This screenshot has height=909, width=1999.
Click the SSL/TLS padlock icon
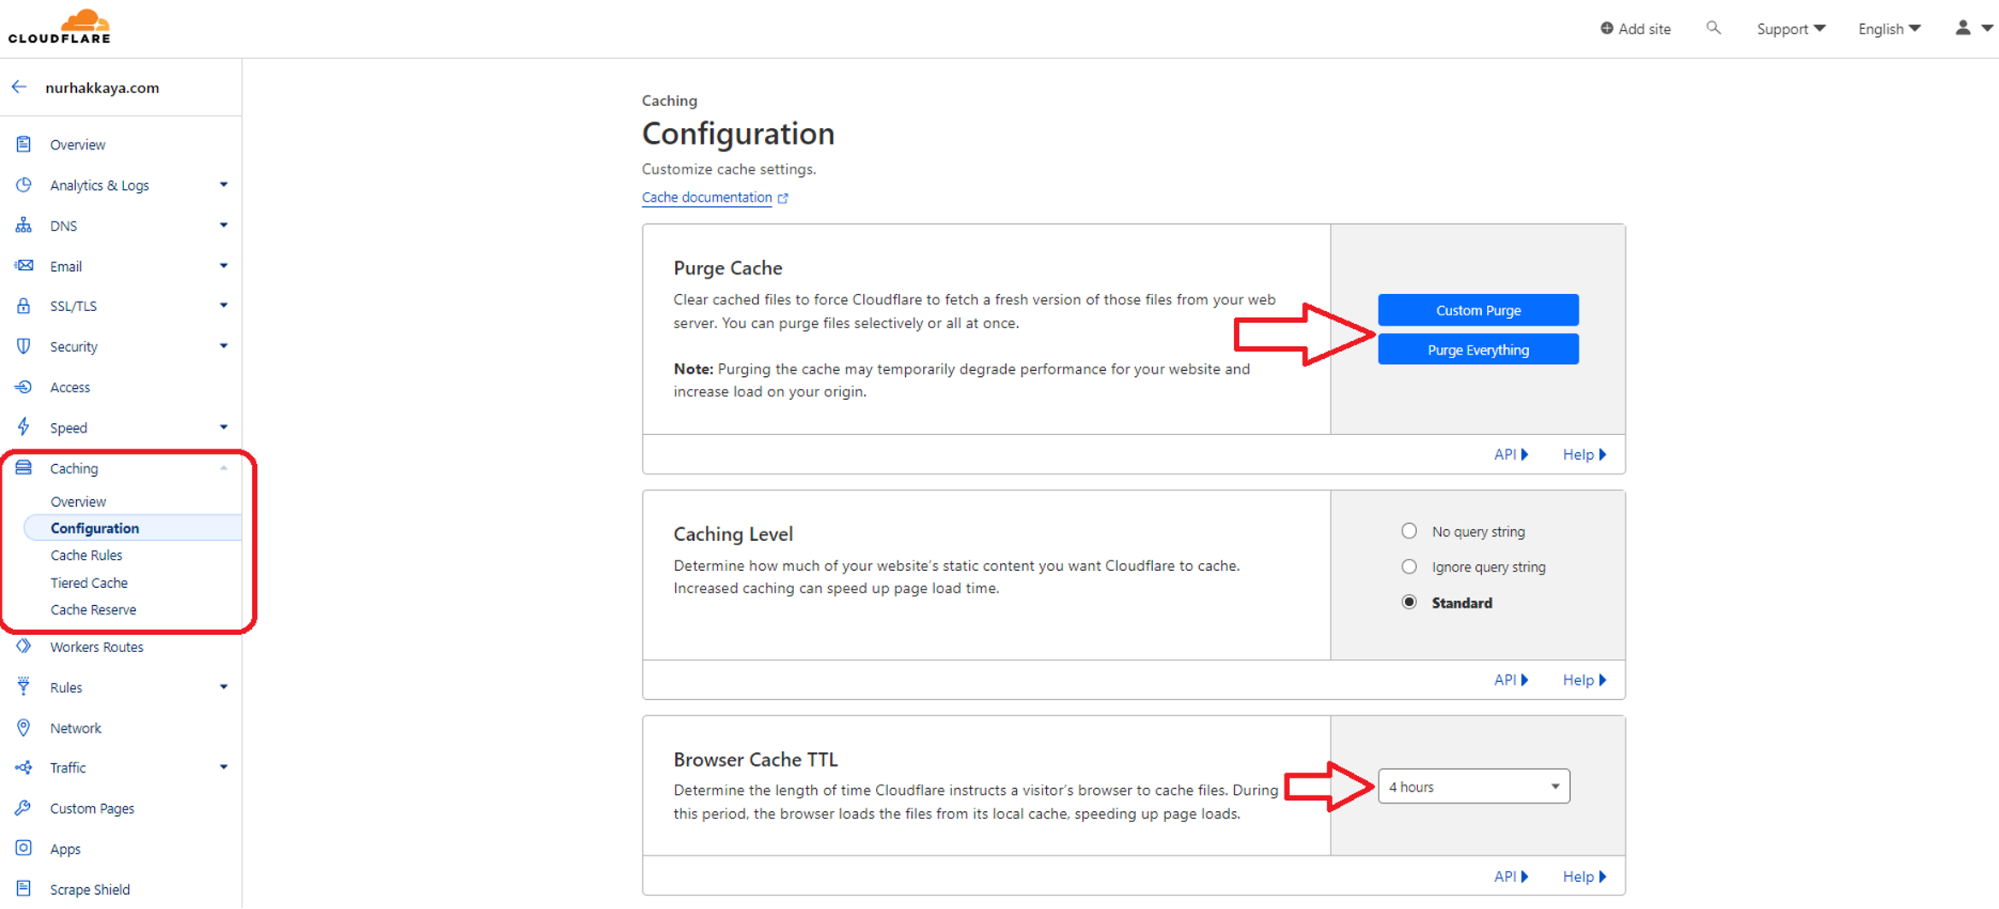(x=24, y=306)
